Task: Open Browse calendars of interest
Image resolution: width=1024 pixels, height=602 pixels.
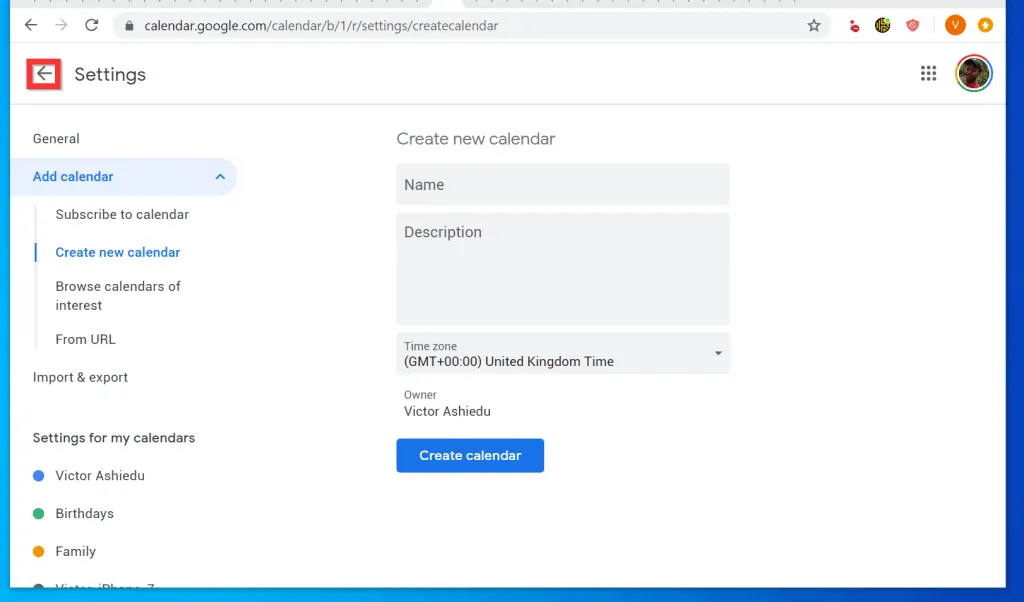Action: pyautogui.click(x=118, y=295)
